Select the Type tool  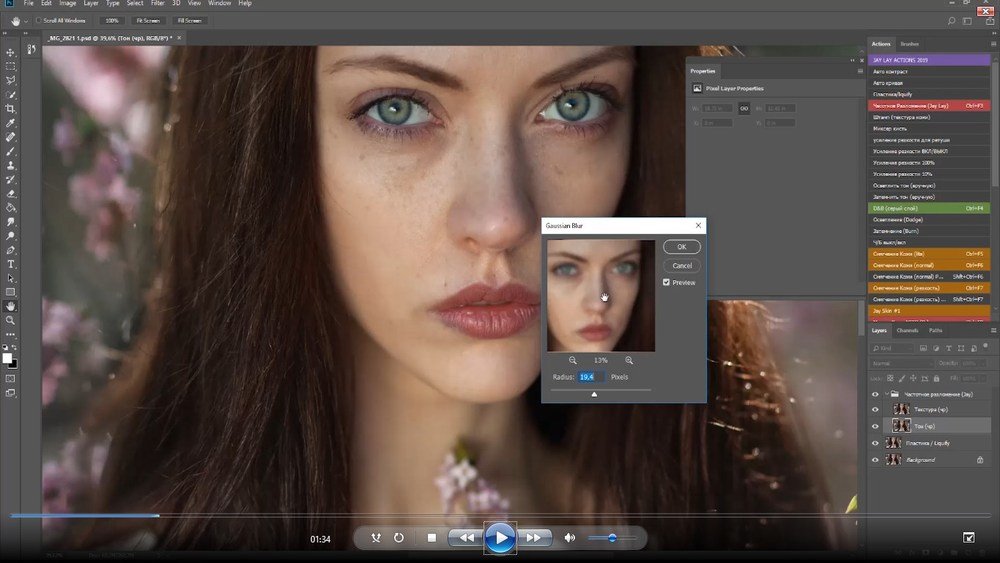pyautogui.click(x=11, y=264)
